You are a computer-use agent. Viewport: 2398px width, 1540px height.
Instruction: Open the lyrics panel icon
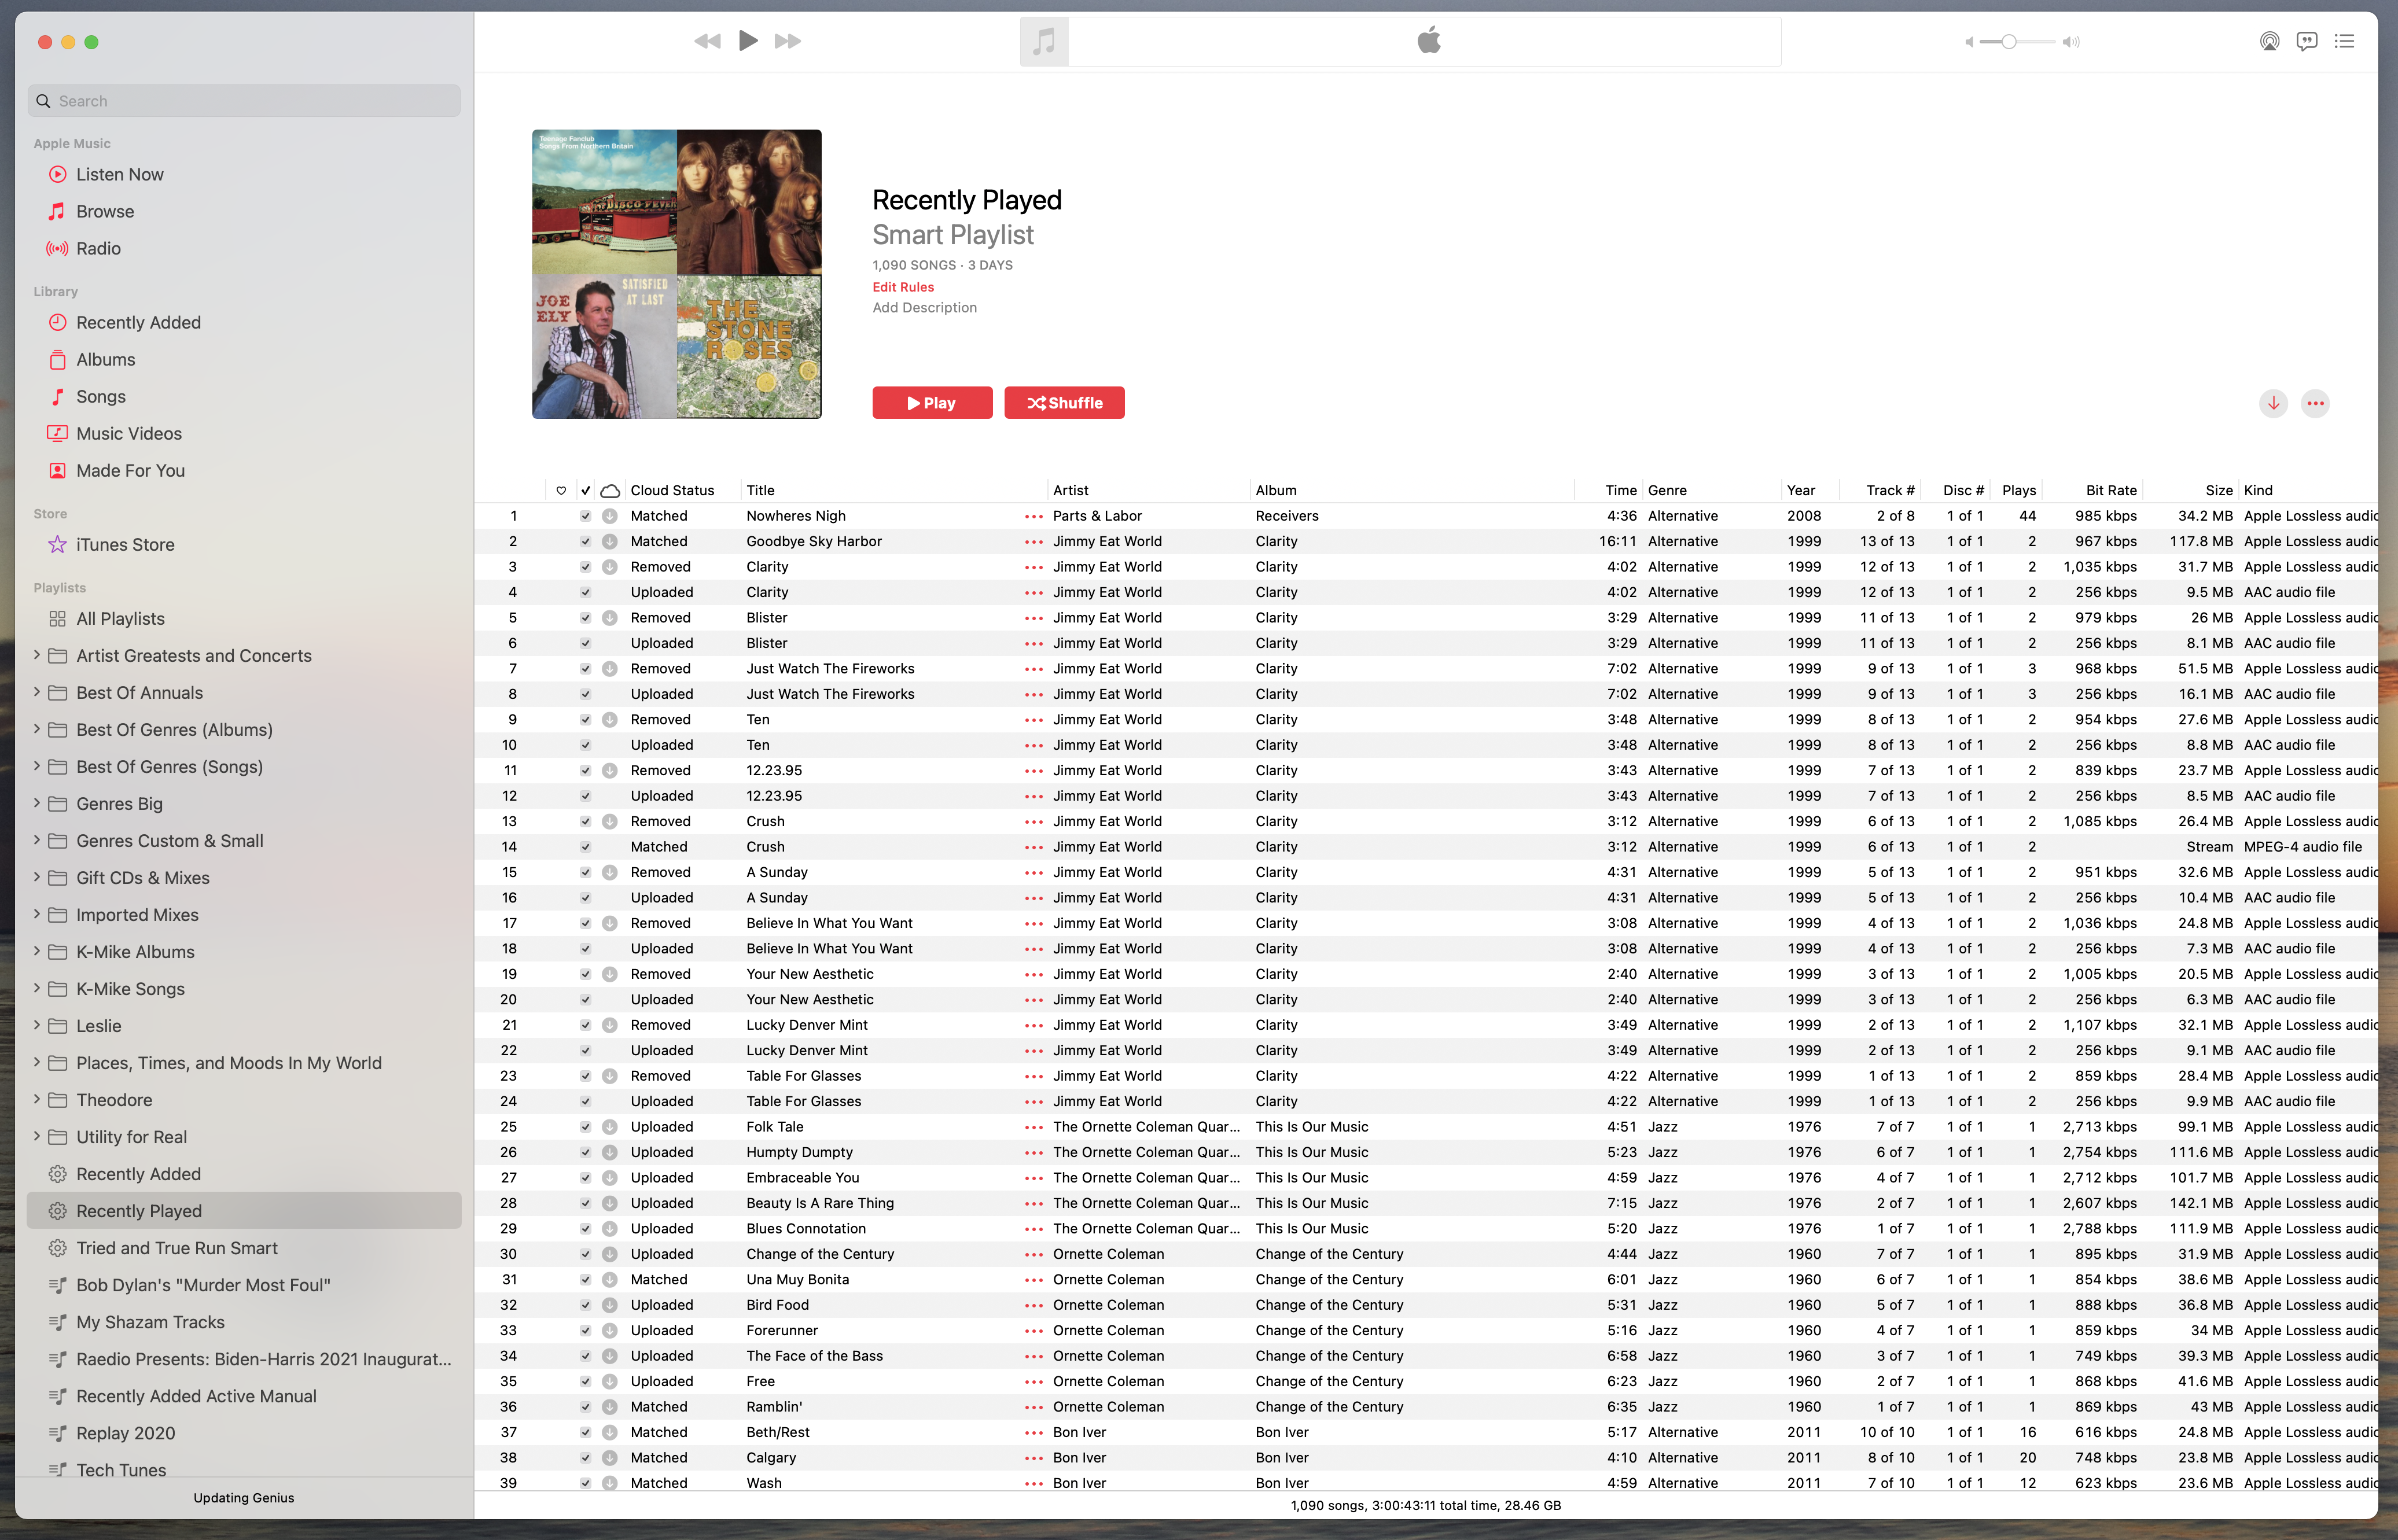click(x=2306, y=41)
